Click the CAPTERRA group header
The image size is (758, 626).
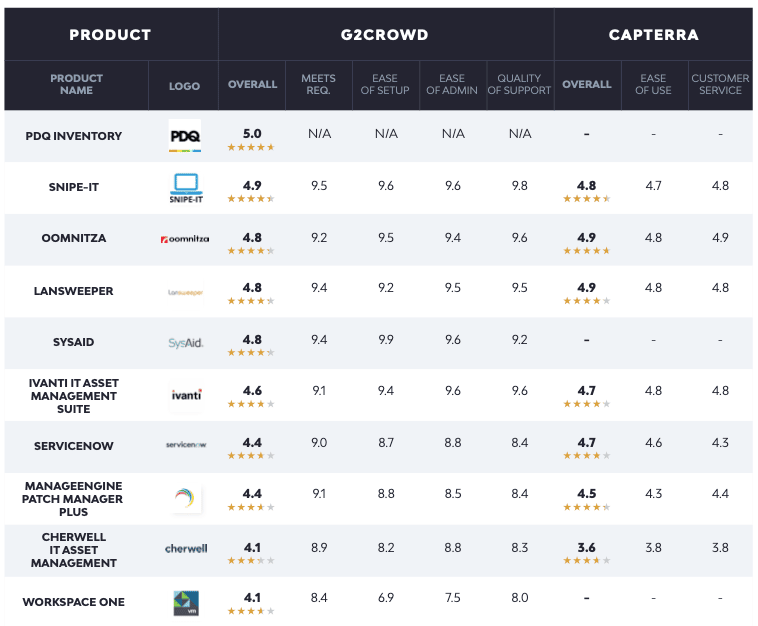(x=654, y=35)
